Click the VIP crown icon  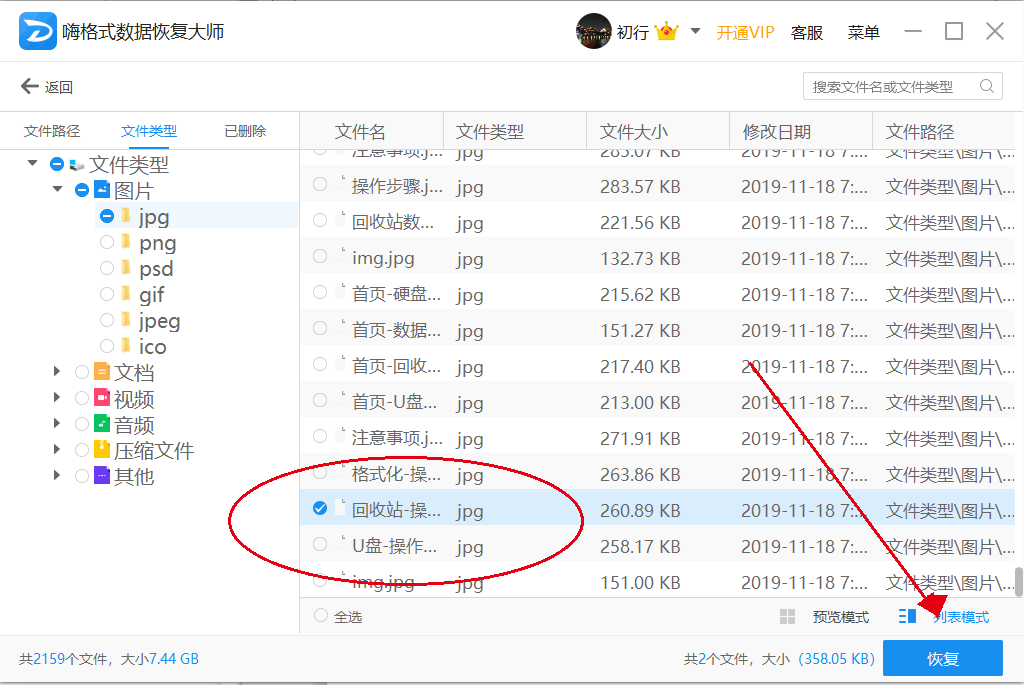click(x=666, y=31)
